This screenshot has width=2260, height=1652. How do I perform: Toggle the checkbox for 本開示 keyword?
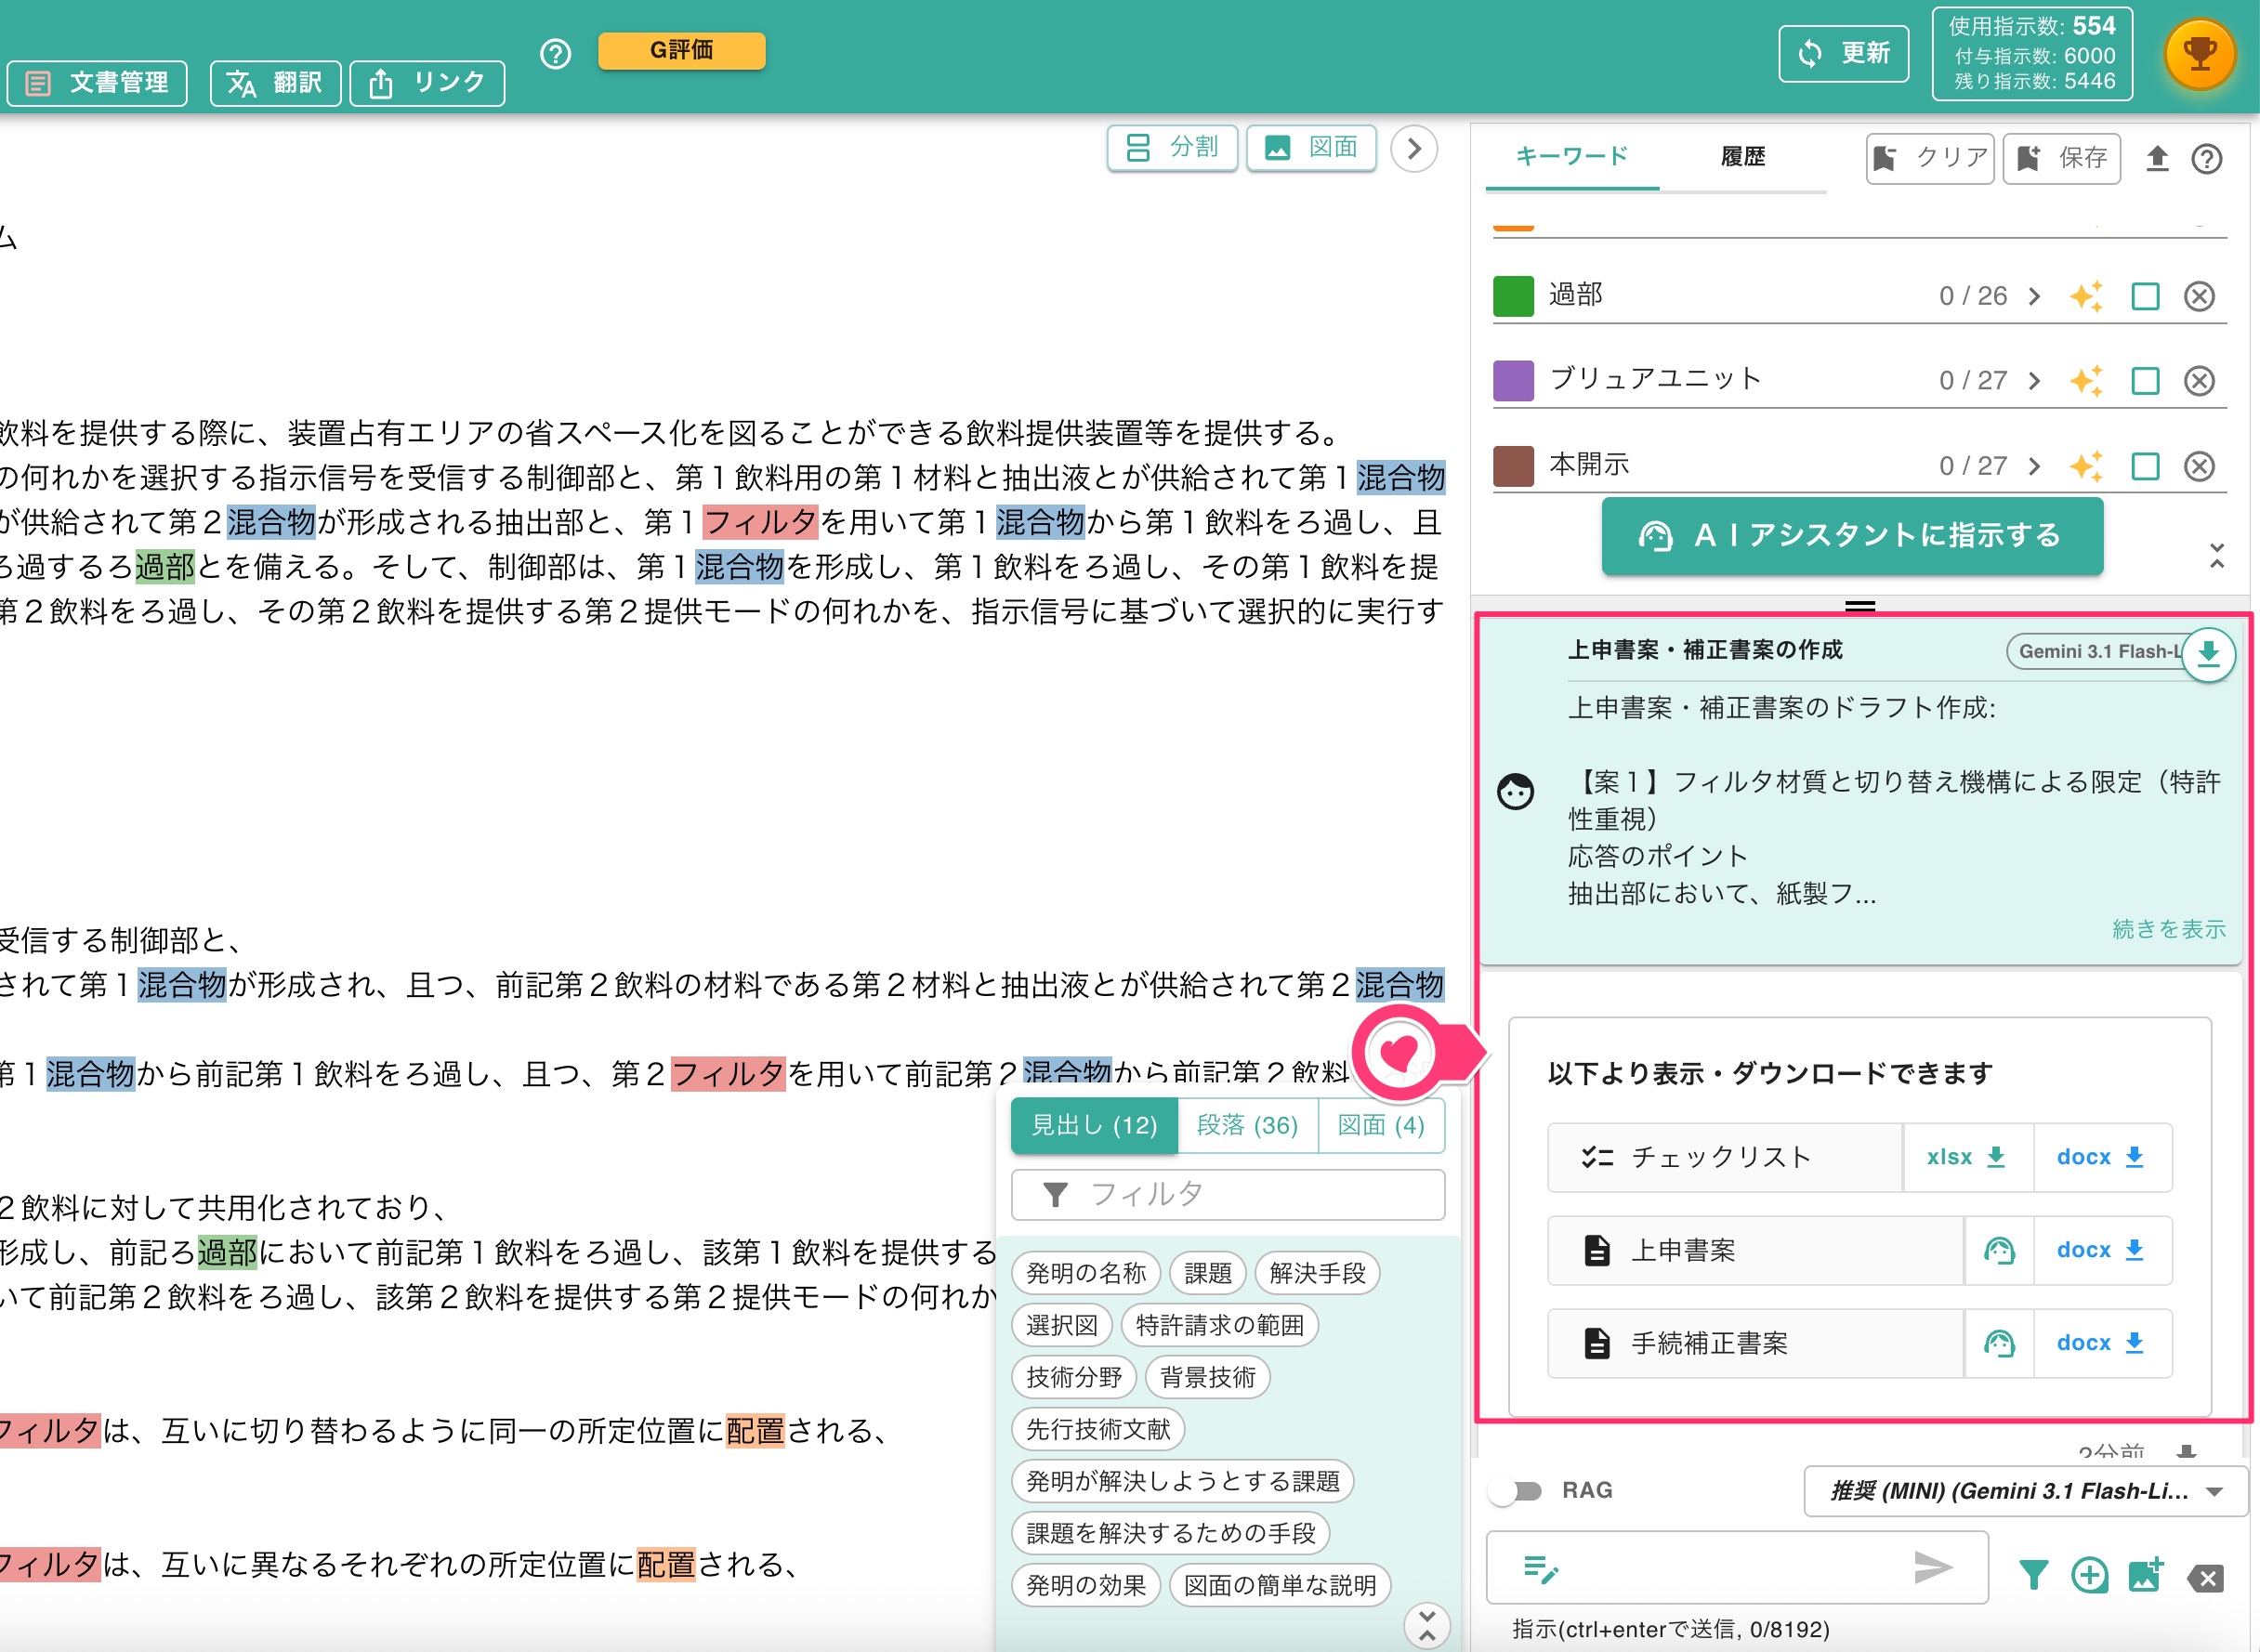[2145, 466]
